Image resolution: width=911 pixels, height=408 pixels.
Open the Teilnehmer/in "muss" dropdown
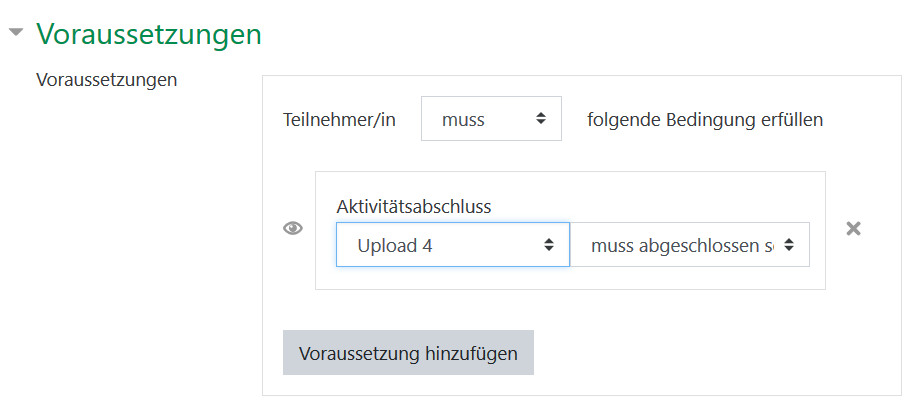[491, 119]
